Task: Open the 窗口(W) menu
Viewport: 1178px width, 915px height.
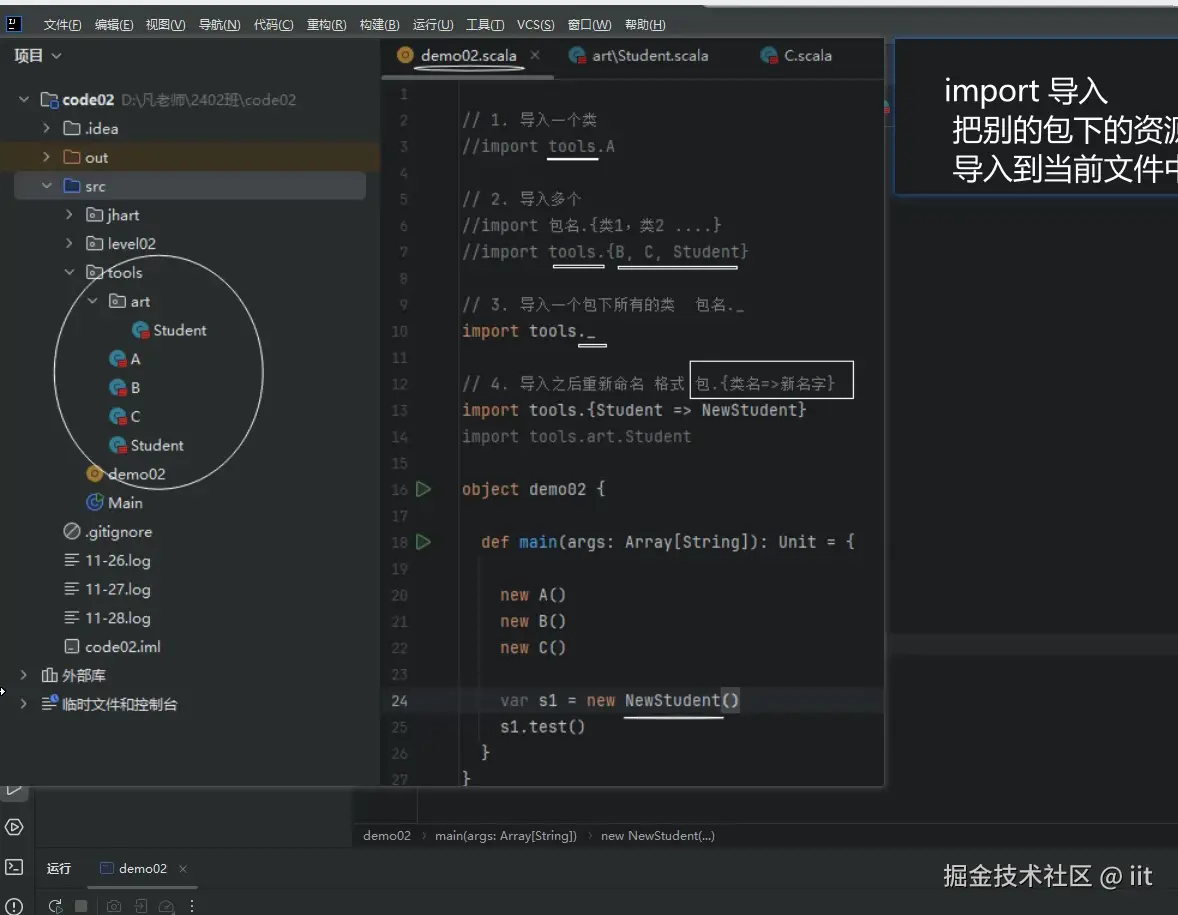Action: [589, 25]
